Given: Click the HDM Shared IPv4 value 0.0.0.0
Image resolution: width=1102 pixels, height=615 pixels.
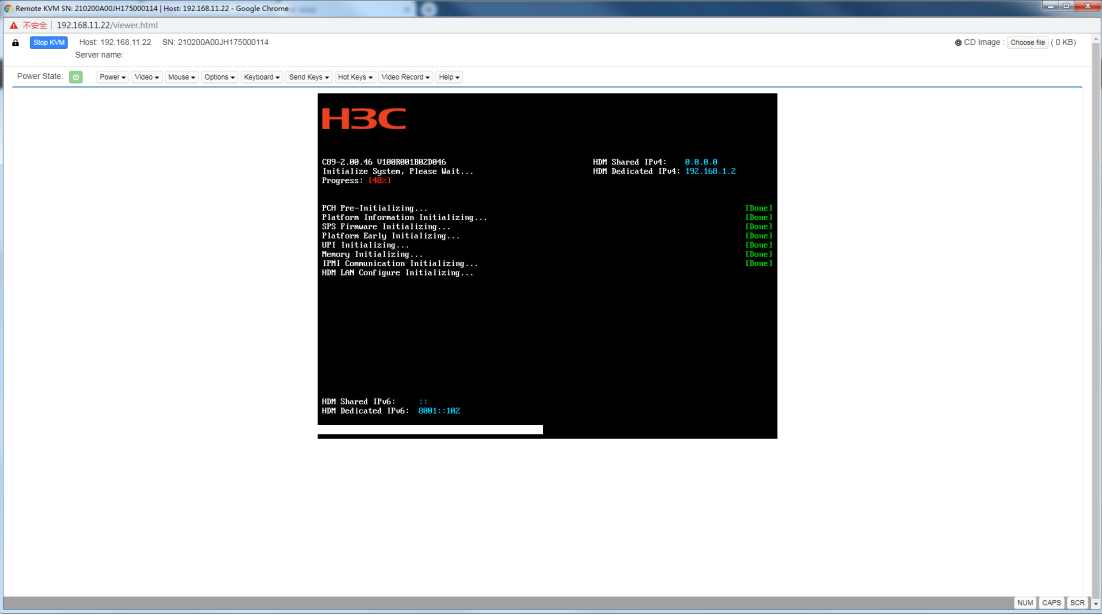Looking at the screenshot, I should point(701,162).
